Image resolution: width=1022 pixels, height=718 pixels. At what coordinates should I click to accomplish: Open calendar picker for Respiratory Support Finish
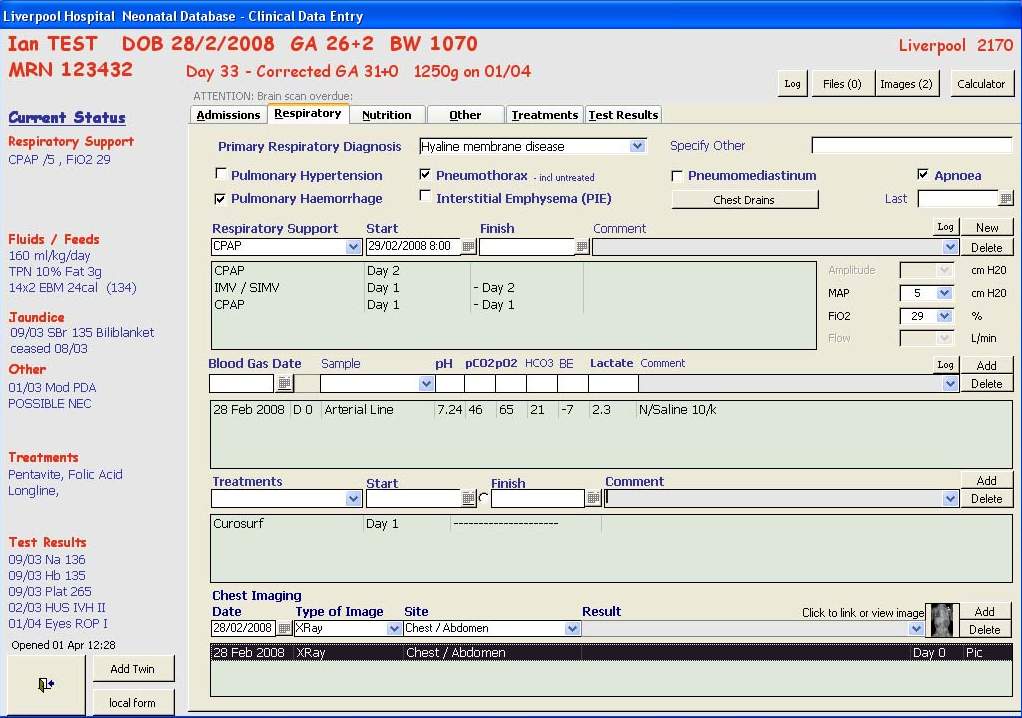pos(581,247)
